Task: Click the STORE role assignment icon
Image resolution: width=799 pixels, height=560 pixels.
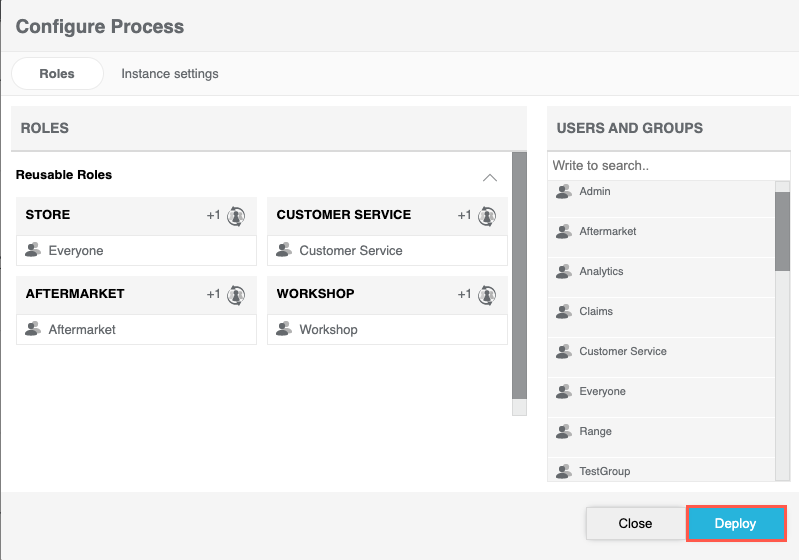Action: pos(236,215)
